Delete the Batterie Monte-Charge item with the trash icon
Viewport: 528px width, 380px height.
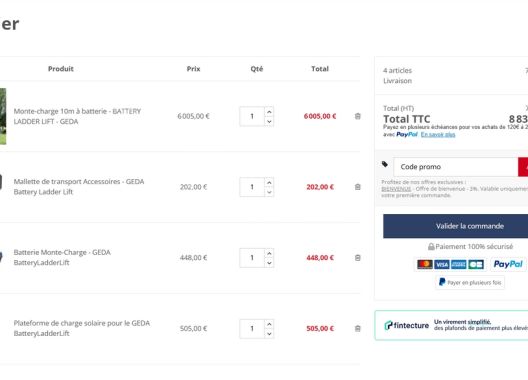(358, 258)
